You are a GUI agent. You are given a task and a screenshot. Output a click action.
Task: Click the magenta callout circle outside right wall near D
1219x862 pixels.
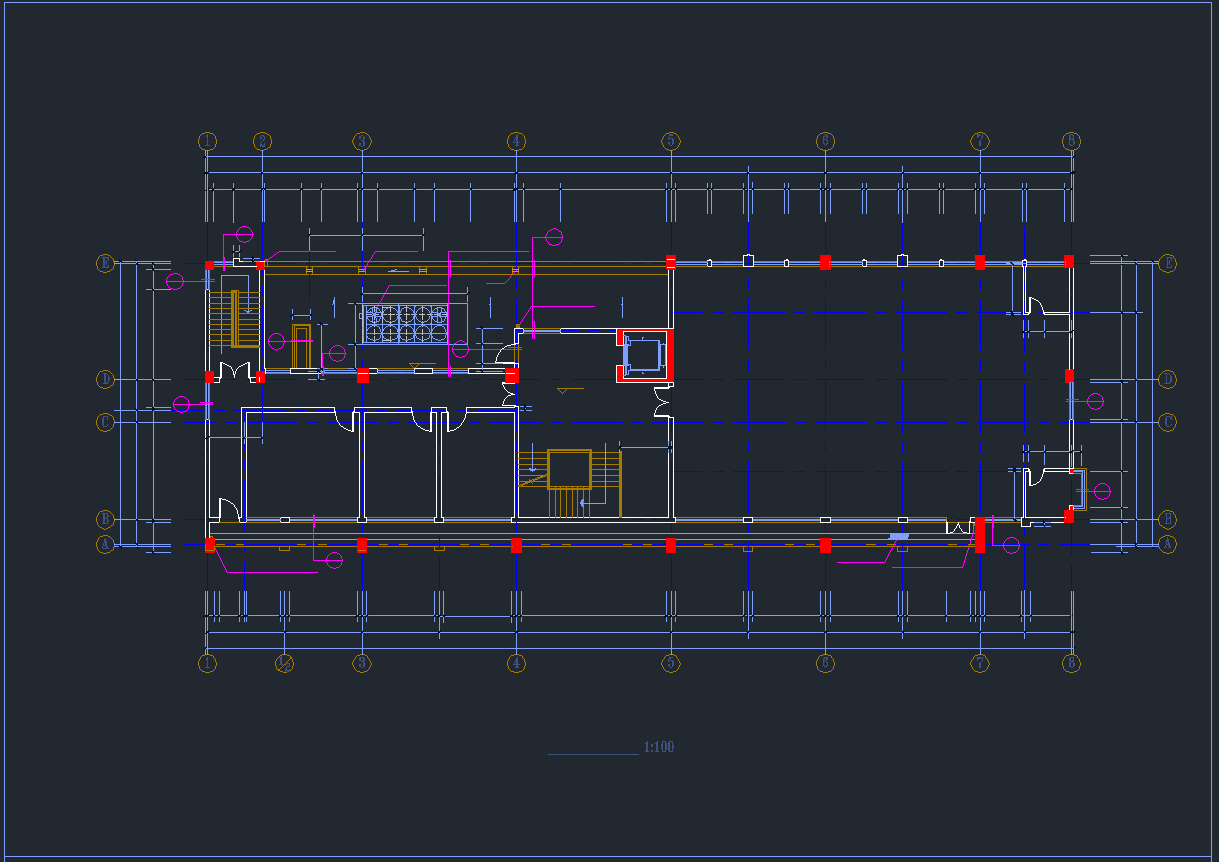[1095, 401]
